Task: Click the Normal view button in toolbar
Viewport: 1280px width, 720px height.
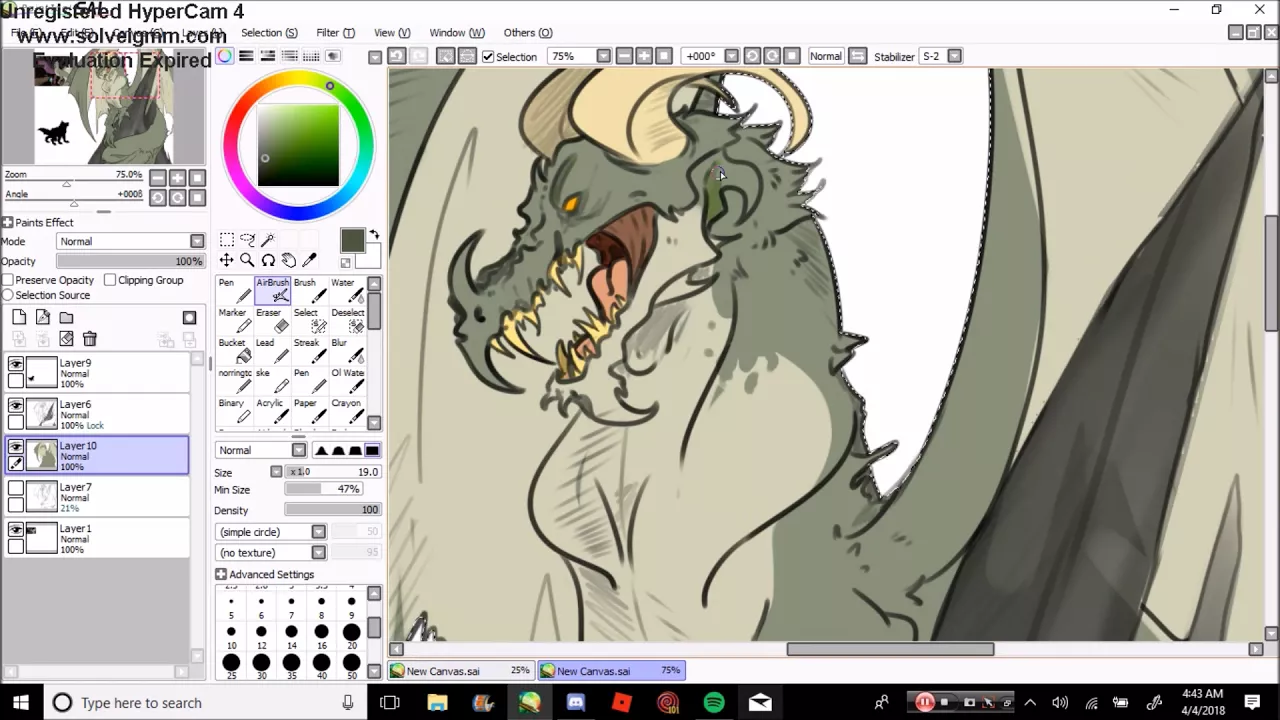Action: tap(826, 56)
